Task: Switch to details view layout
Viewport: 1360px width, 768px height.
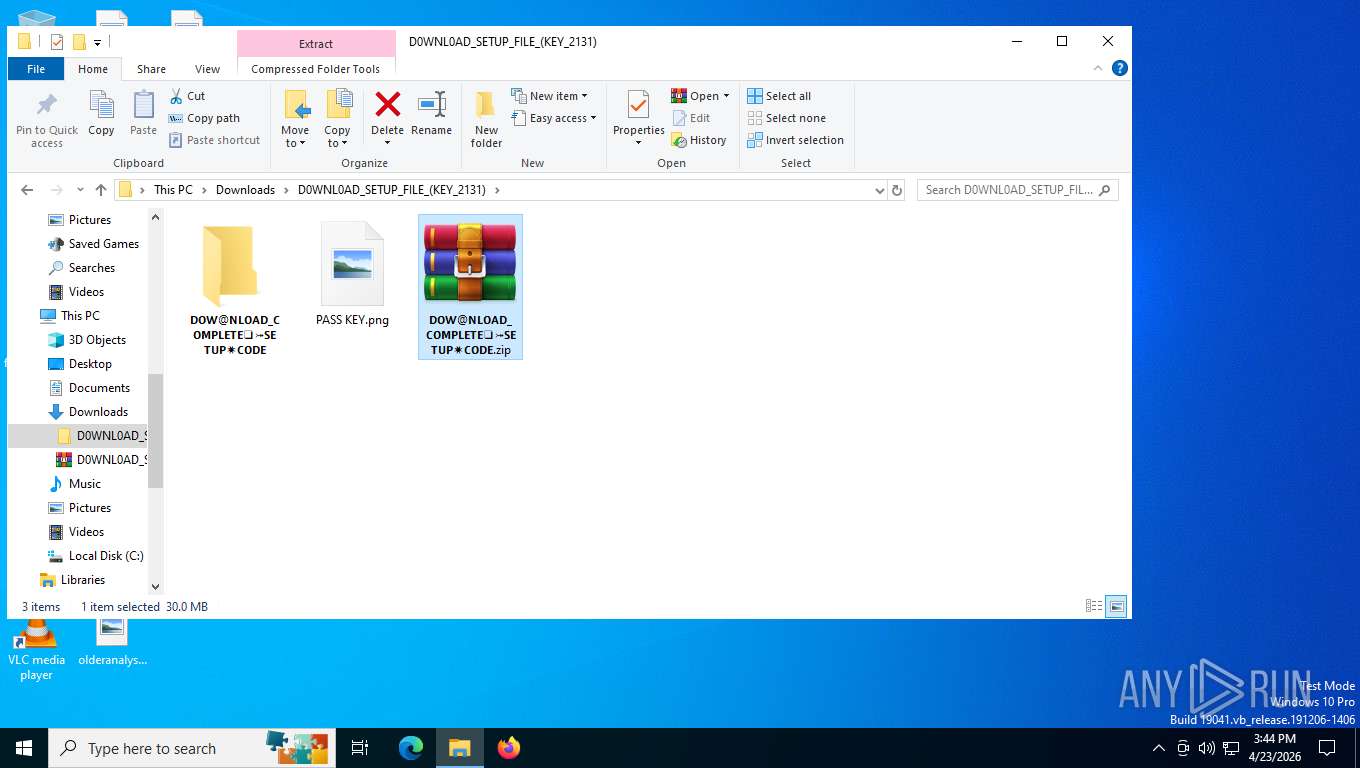Action: (x=1094, y=606)
